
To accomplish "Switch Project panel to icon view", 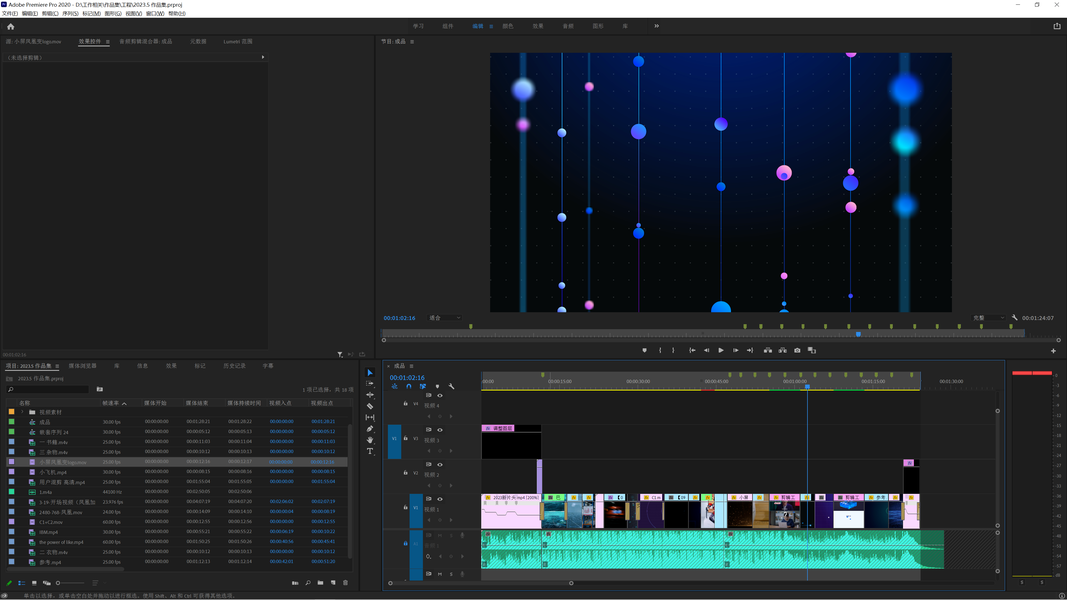I will [34, 583].
